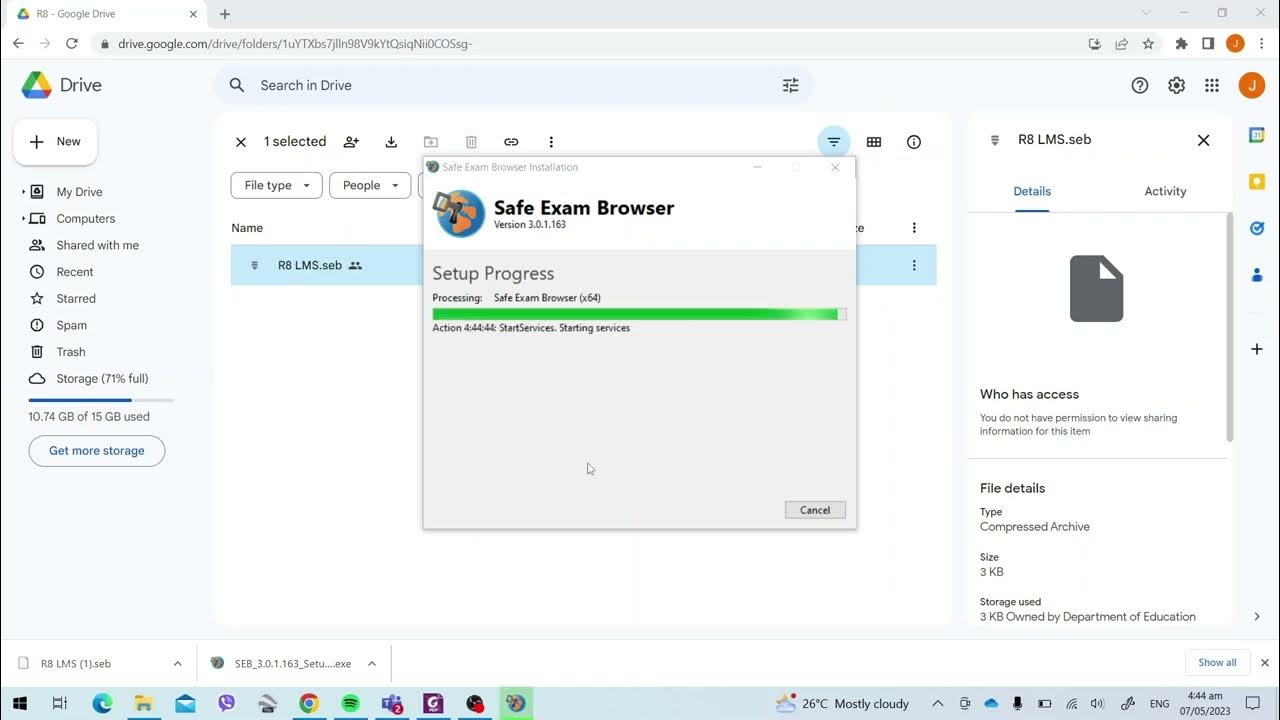1280x720 pixels.
Task: Open the search options filter icon
Action: pos(790,86)
